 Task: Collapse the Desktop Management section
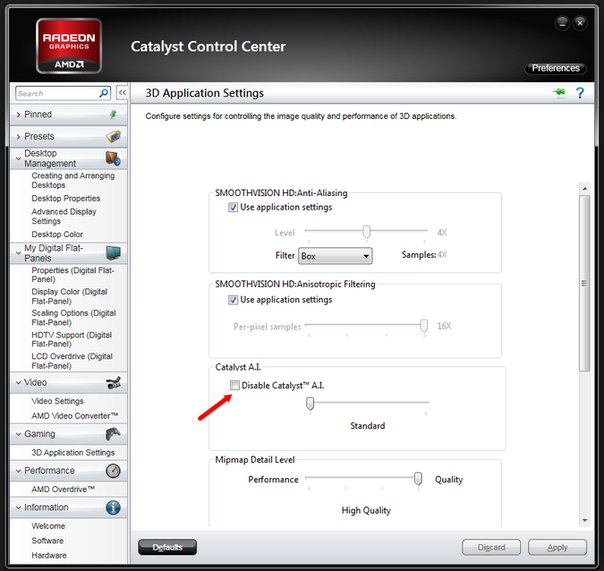click(x=18, y=158)
